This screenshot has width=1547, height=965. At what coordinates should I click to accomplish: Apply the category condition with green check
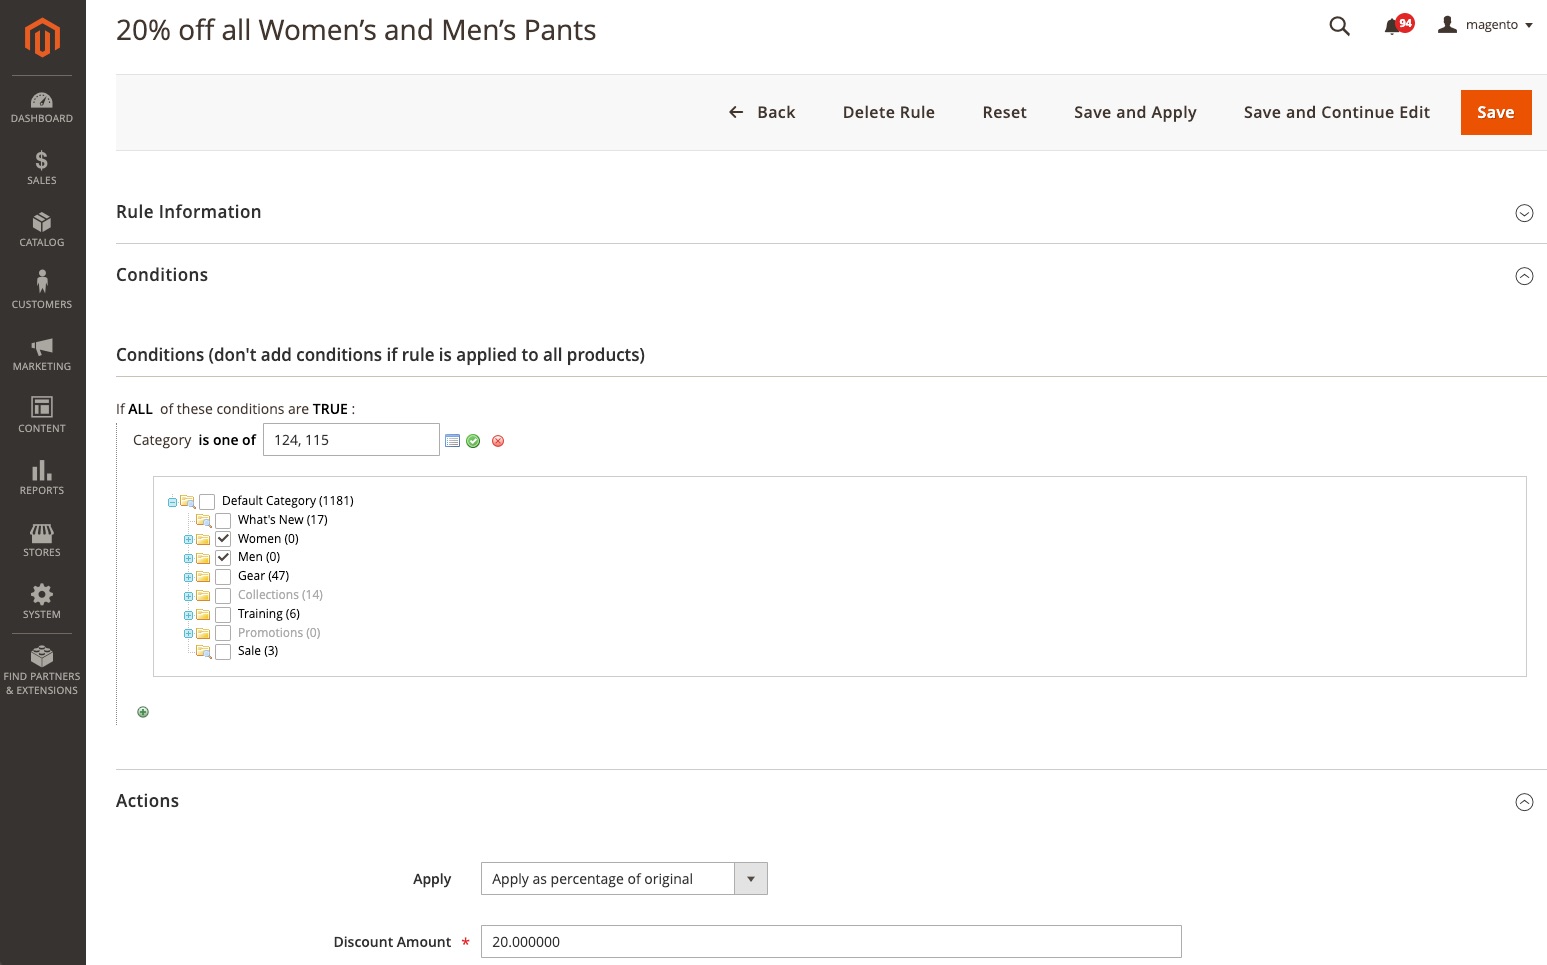tap(473, 441)
